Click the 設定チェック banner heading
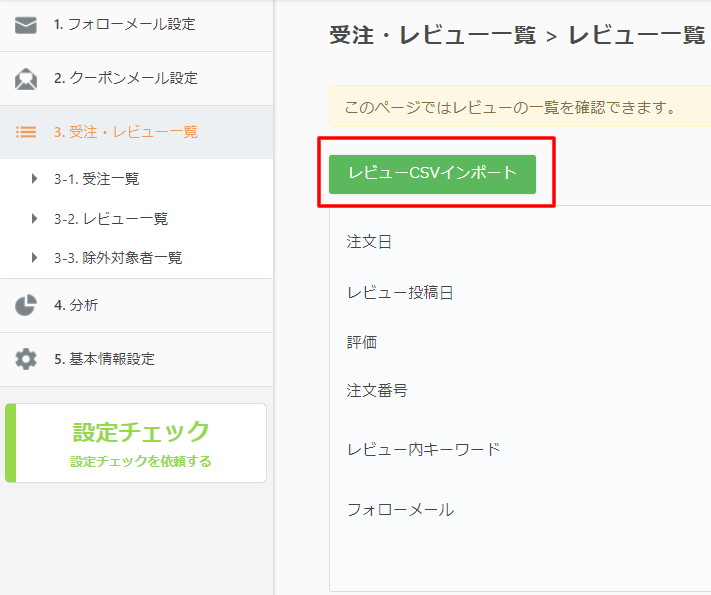 click(141, 432)
